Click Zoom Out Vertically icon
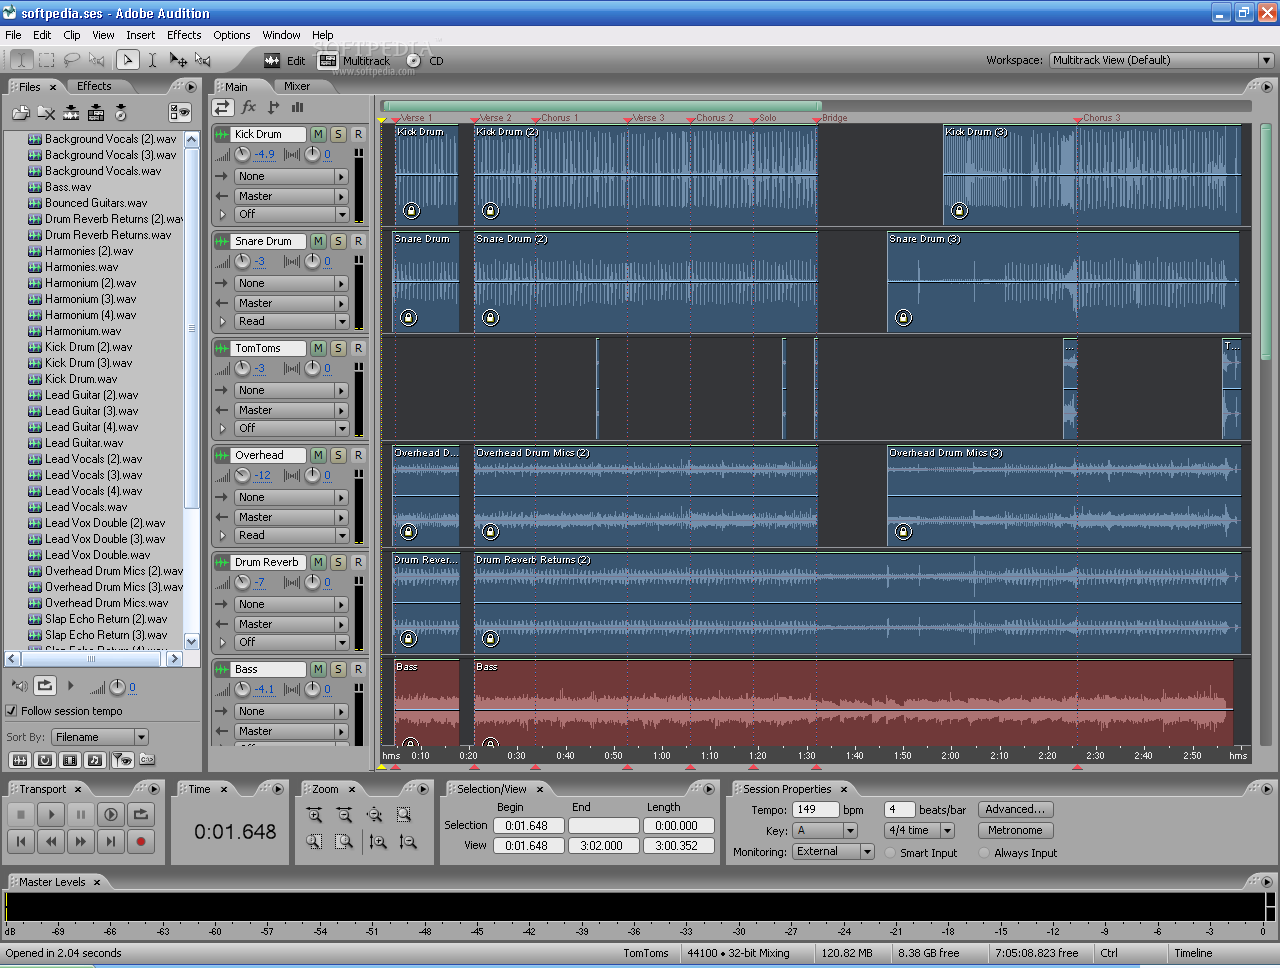Image resolution: width=1280 pixels, height=968 pixels. (x=408, y=842)
